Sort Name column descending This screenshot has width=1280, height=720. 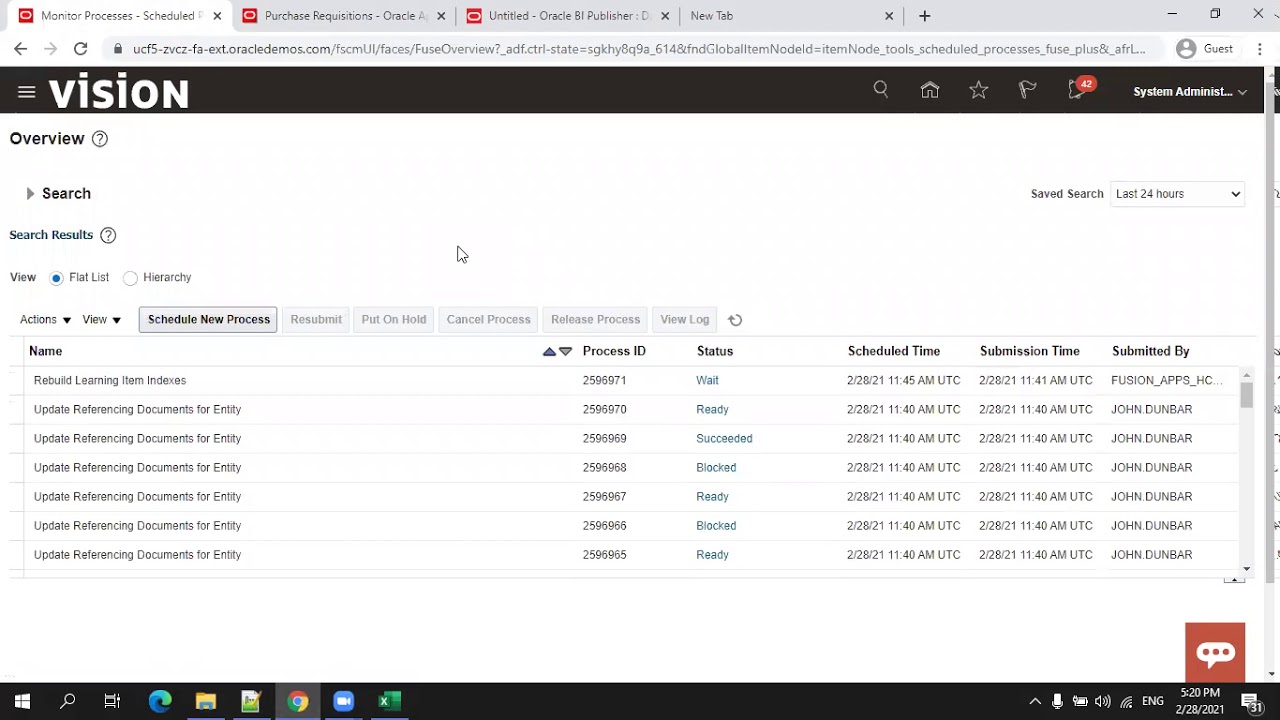click(566, 351)
